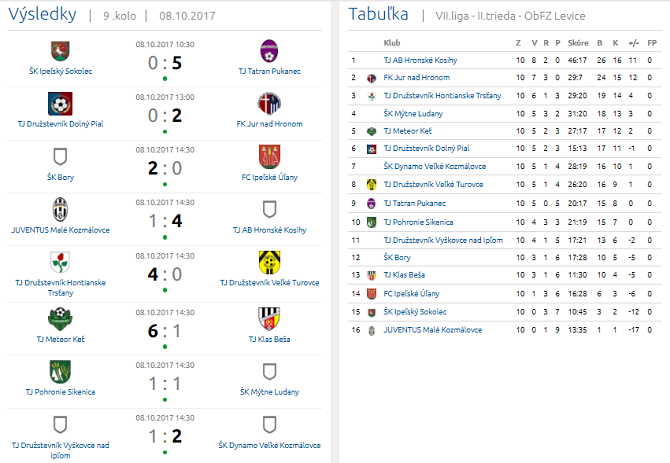Click the FK Jur nad Hronom crest in results
Viewport: 670px width, 463px height.
tap(268, 103)
